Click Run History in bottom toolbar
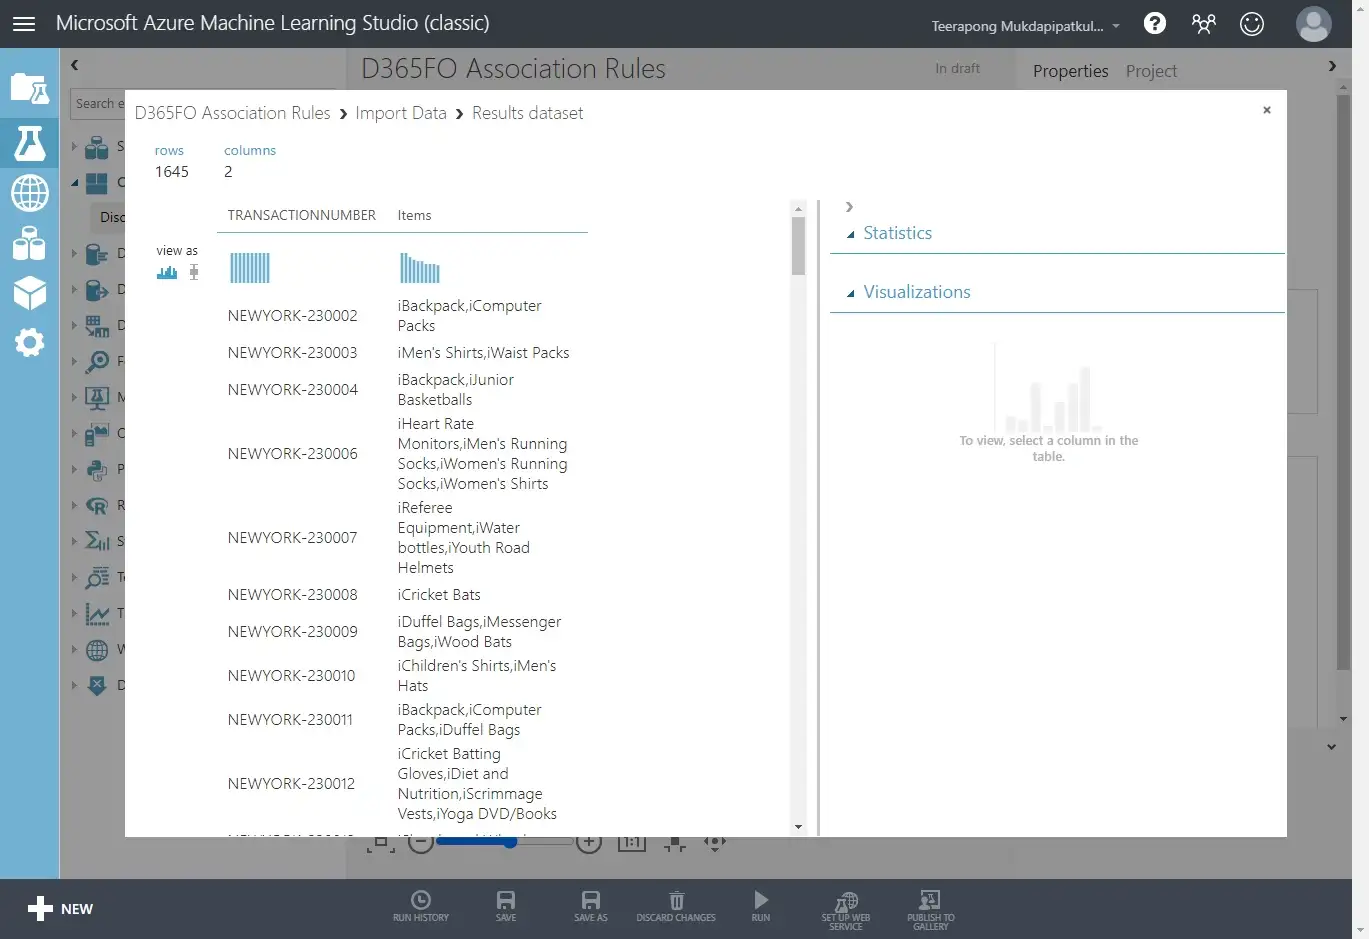The width and height of the screenshot is (1369, 939). pyautogui.click(x=421, y=906)
